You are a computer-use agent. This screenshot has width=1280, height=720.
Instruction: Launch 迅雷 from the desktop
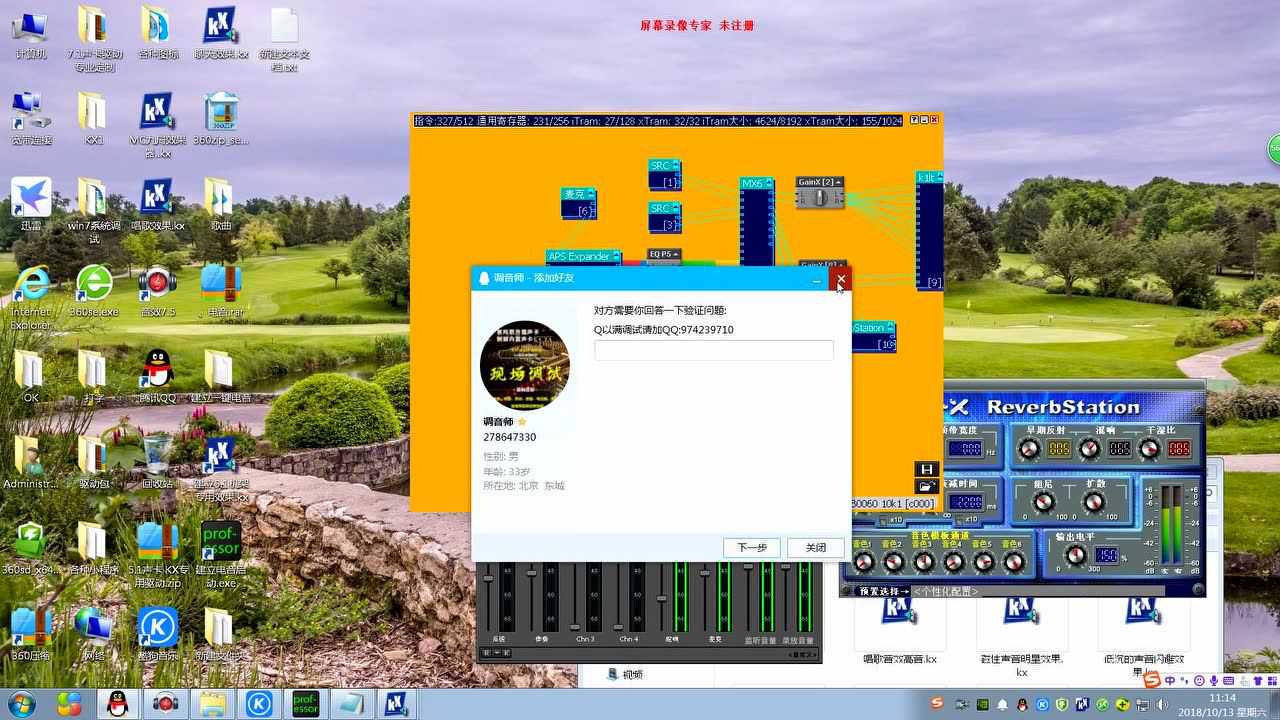click(x=31, y=205)
